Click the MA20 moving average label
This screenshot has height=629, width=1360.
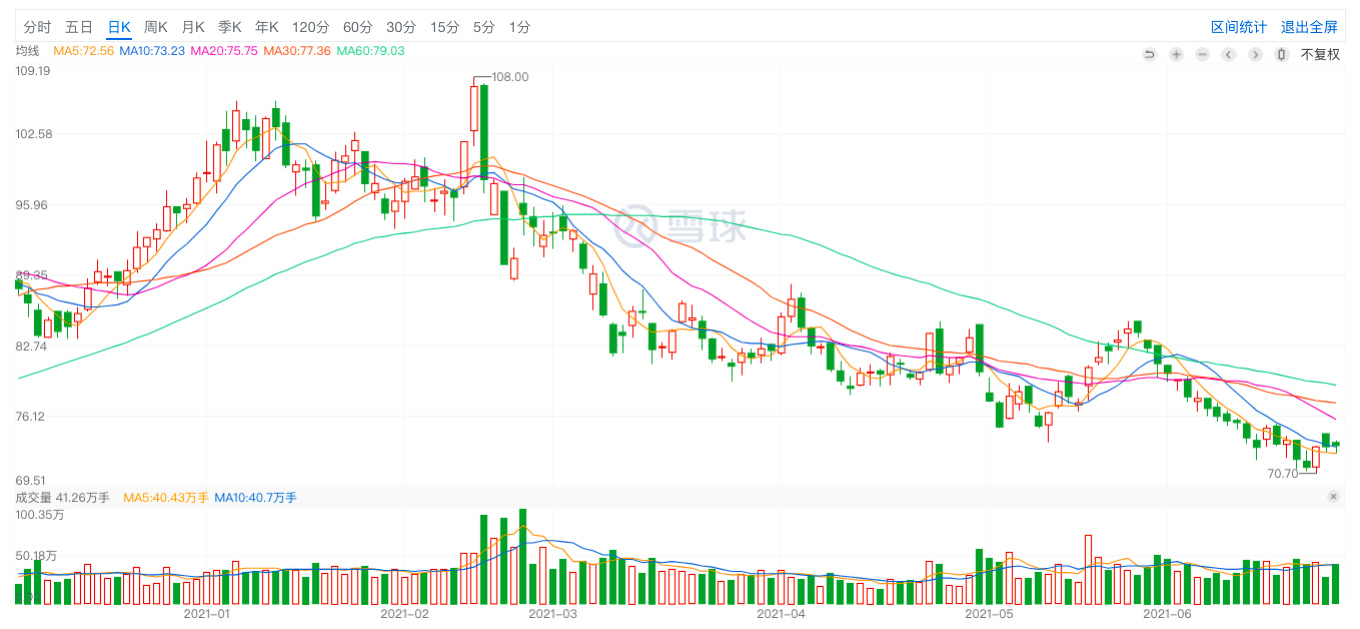click(224, 50)
